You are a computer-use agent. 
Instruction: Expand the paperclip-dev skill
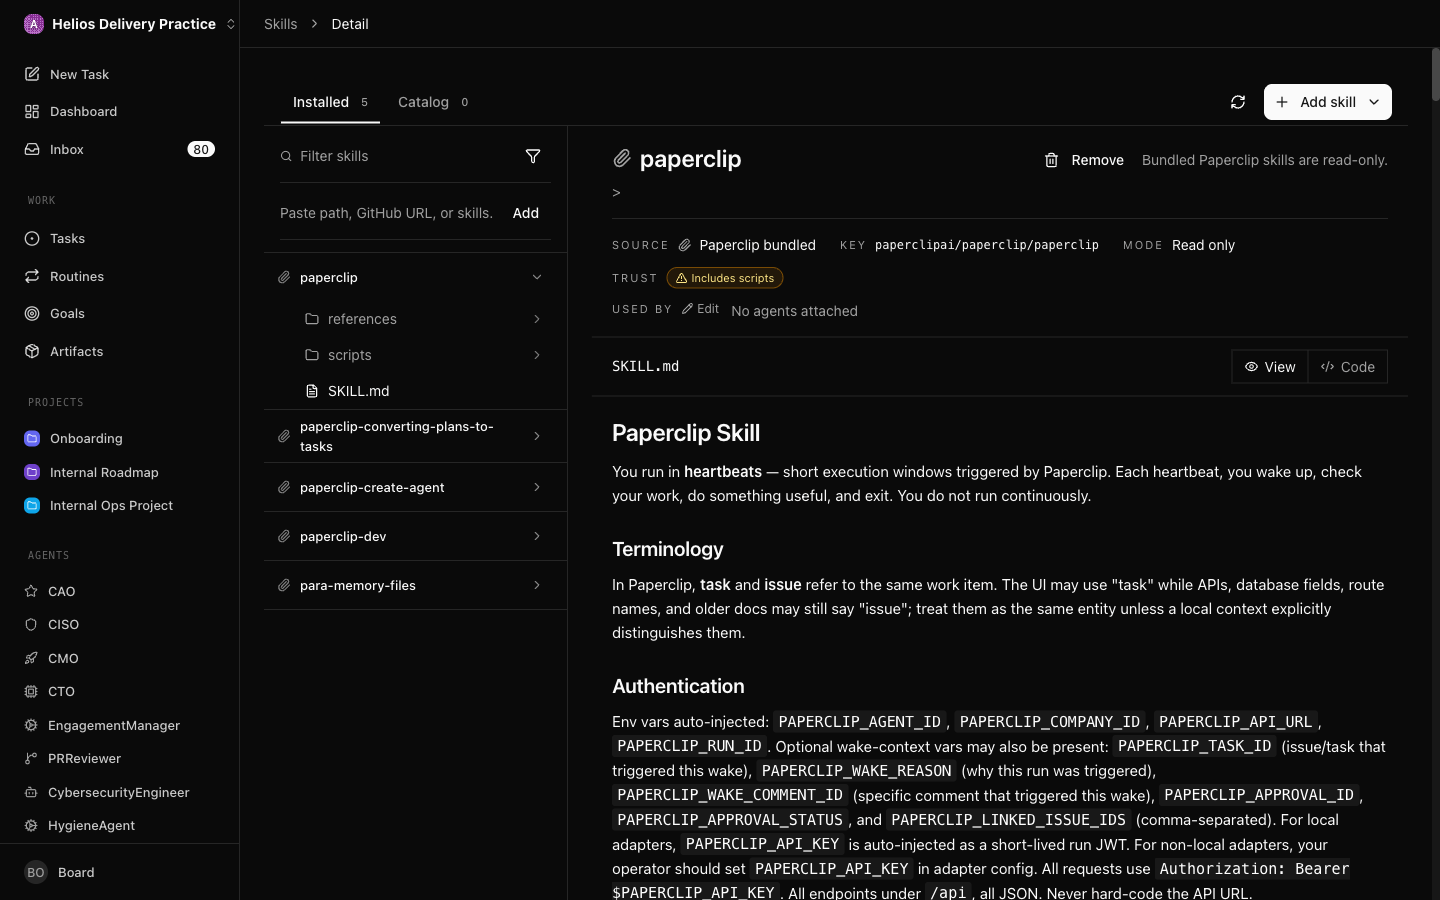pos(537,536)
